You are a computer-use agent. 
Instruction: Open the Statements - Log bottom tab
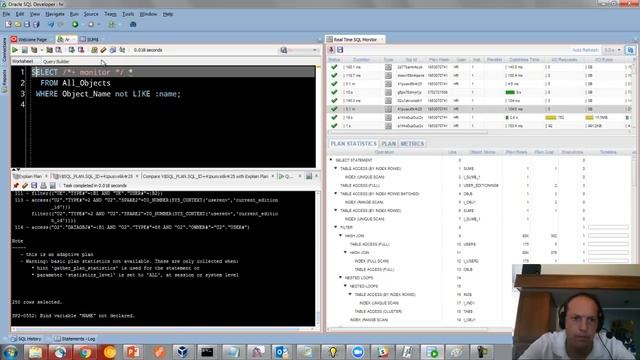click(75, 339)
